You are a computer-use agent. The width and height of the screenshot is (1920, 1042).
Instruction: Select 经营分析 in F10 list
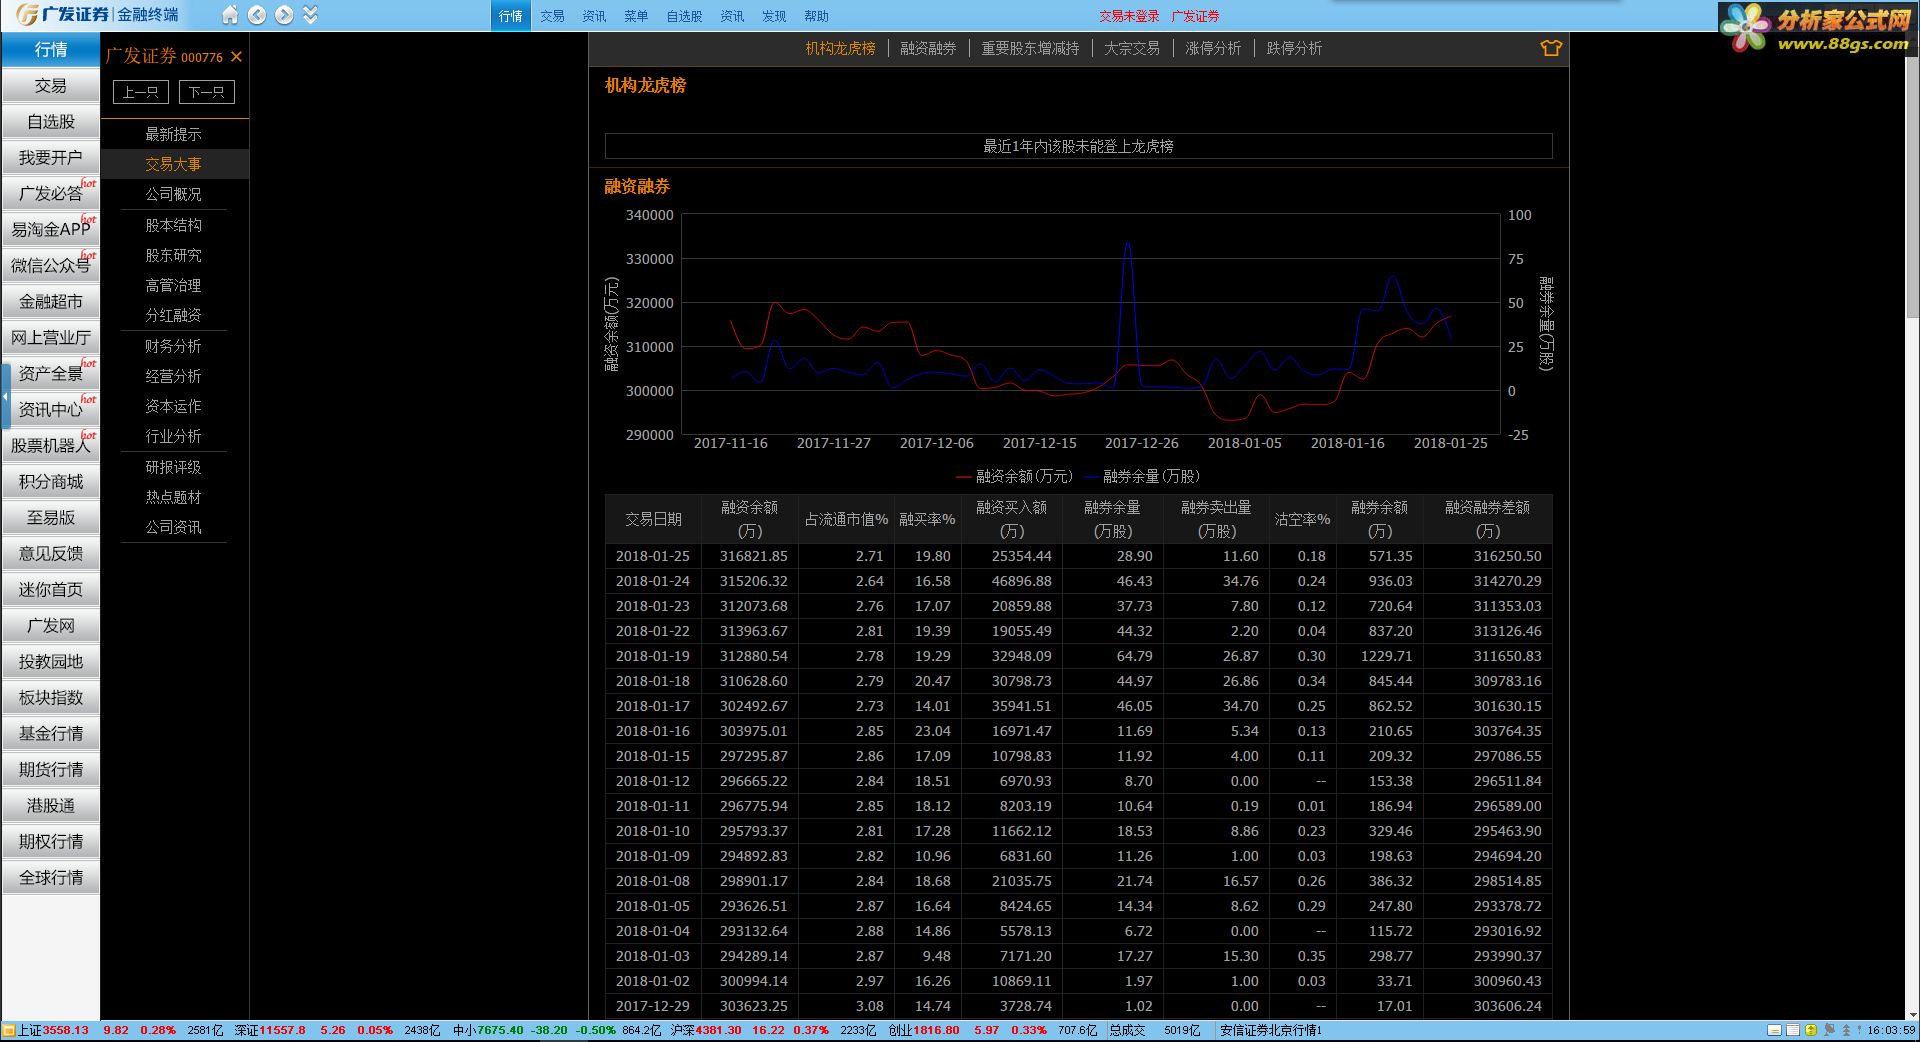[x=173, y=376]
